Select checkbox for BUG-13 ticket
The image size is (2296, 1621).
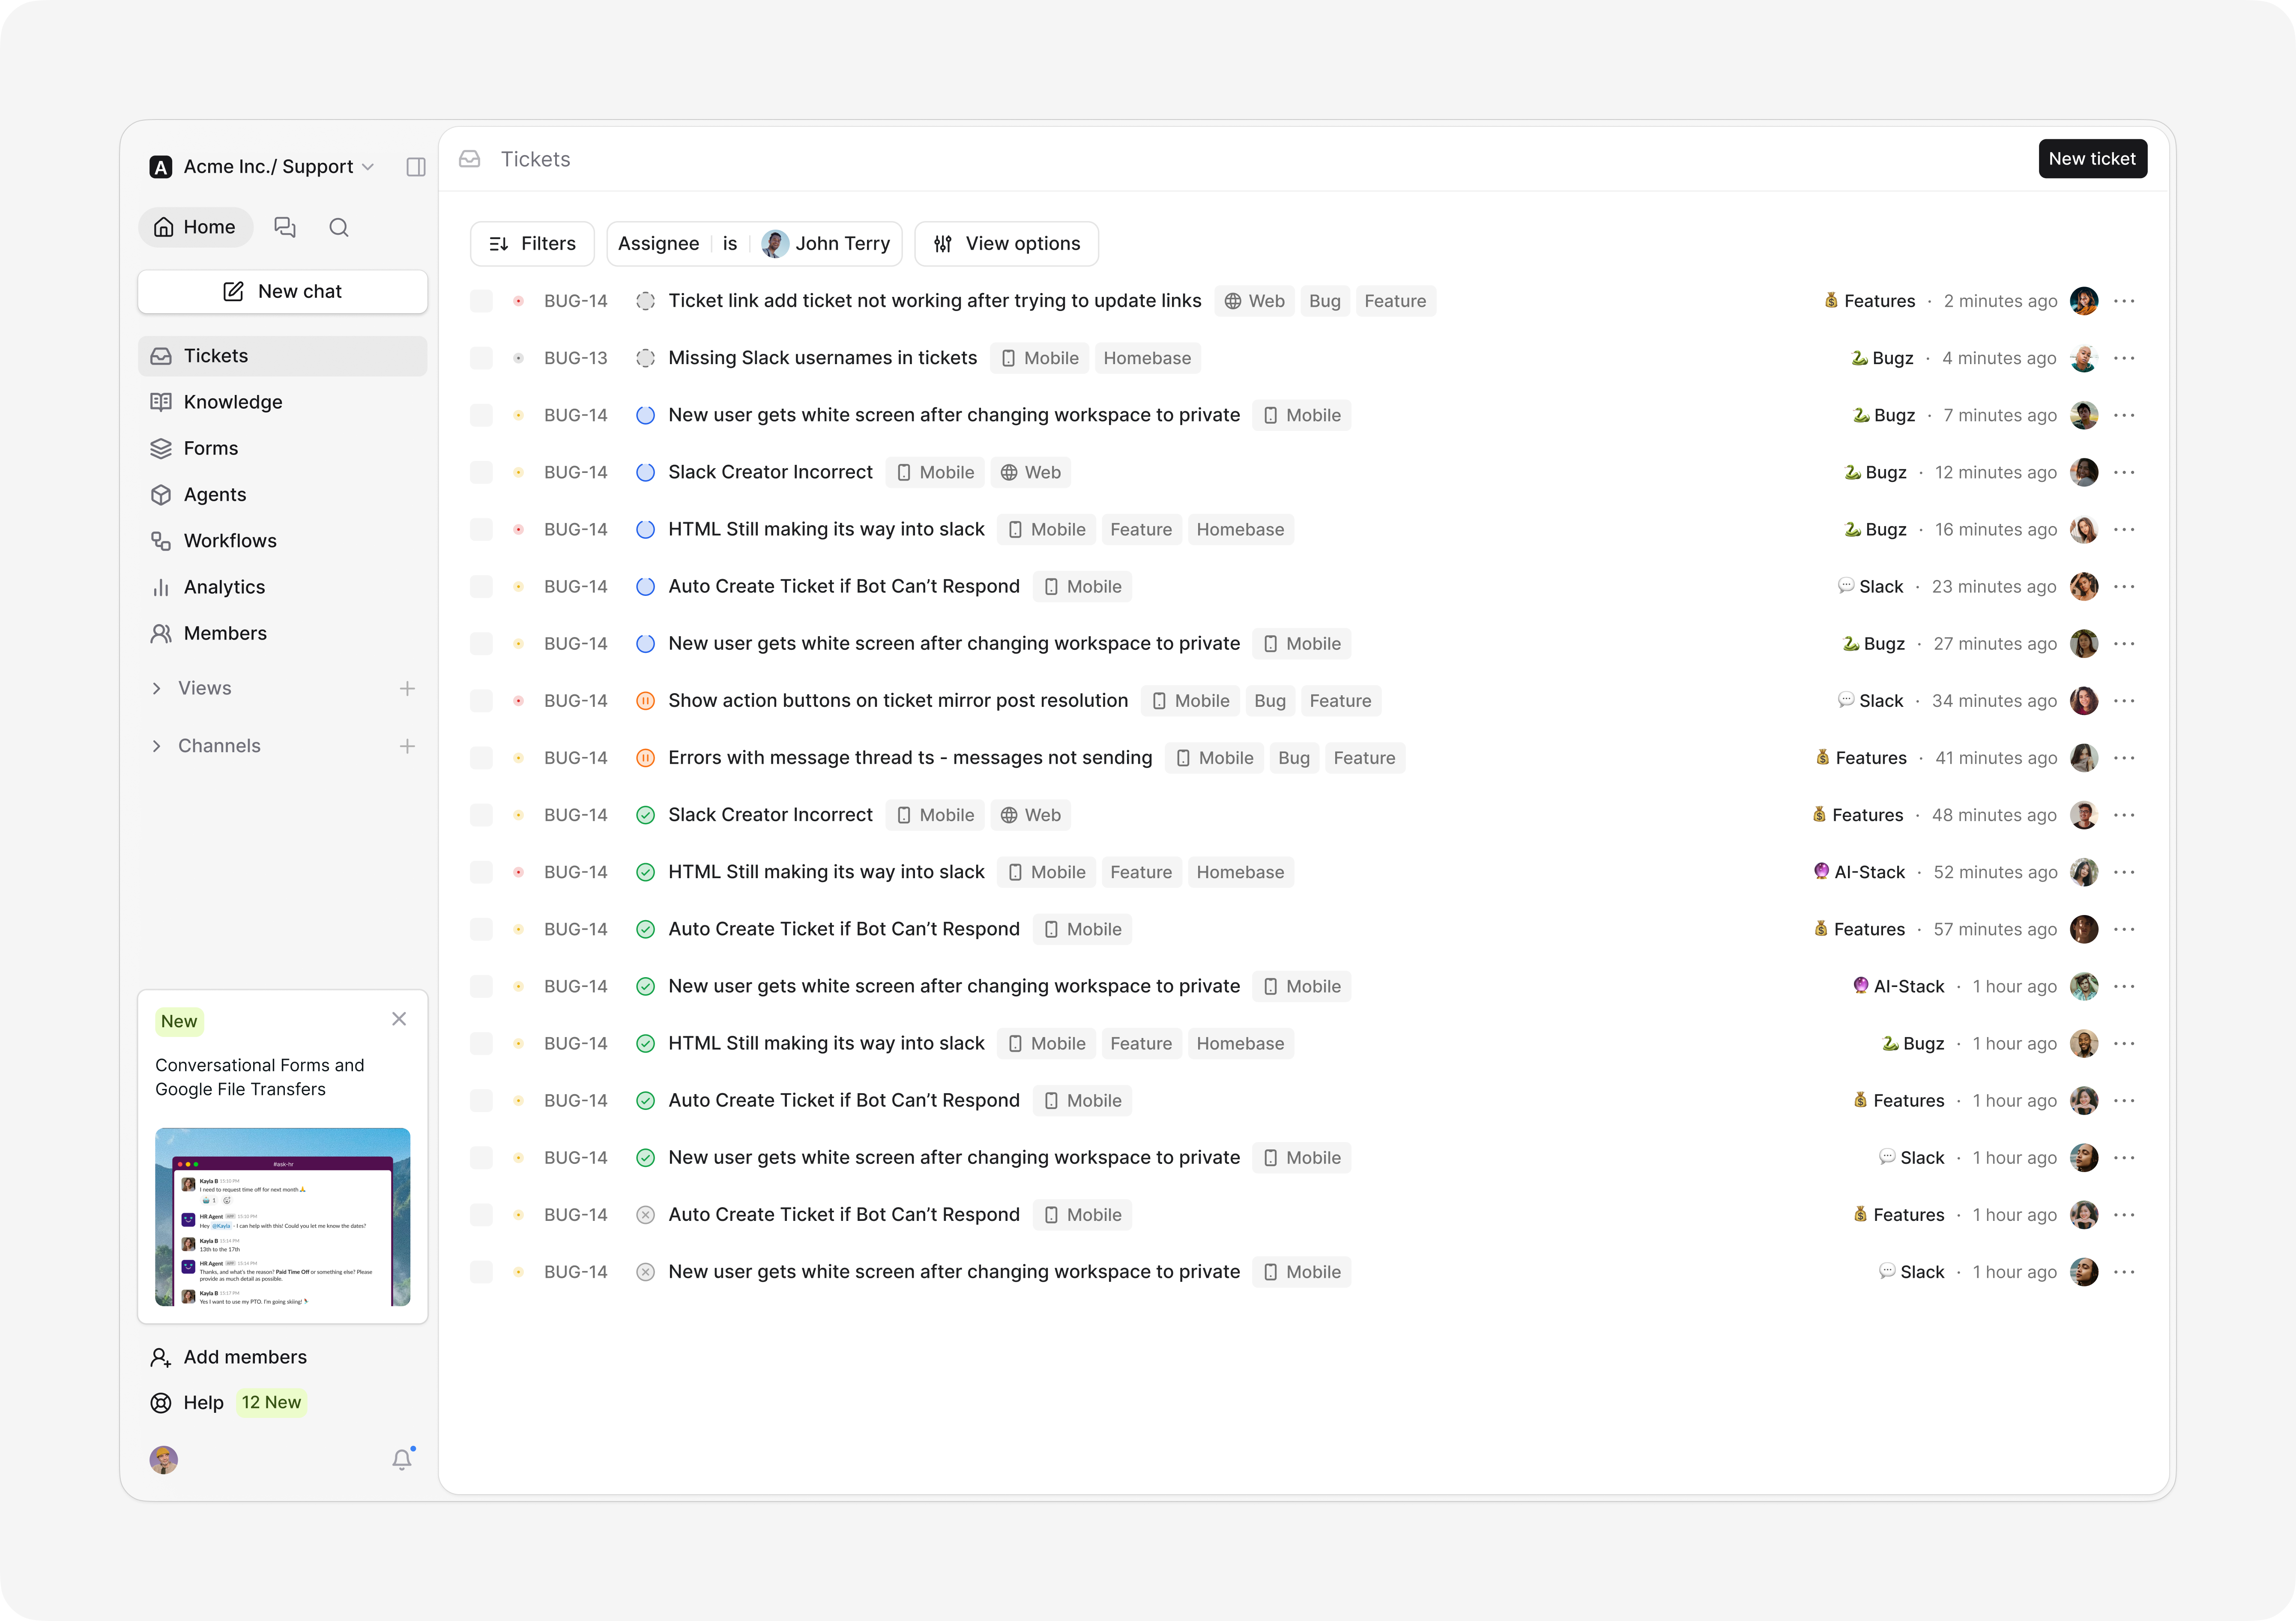pyautogui.click(x=482, y=358)
